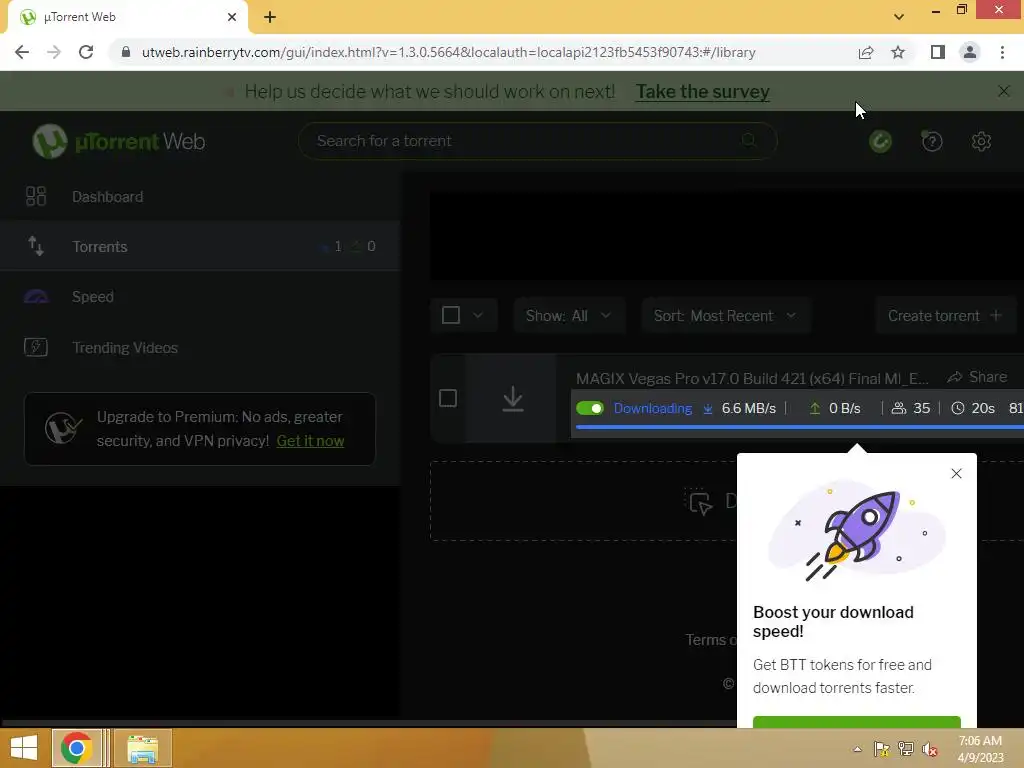This screenshot has width=1024, height=768.
Task: Open browser side panel icon
Action: tap(937, 52)
